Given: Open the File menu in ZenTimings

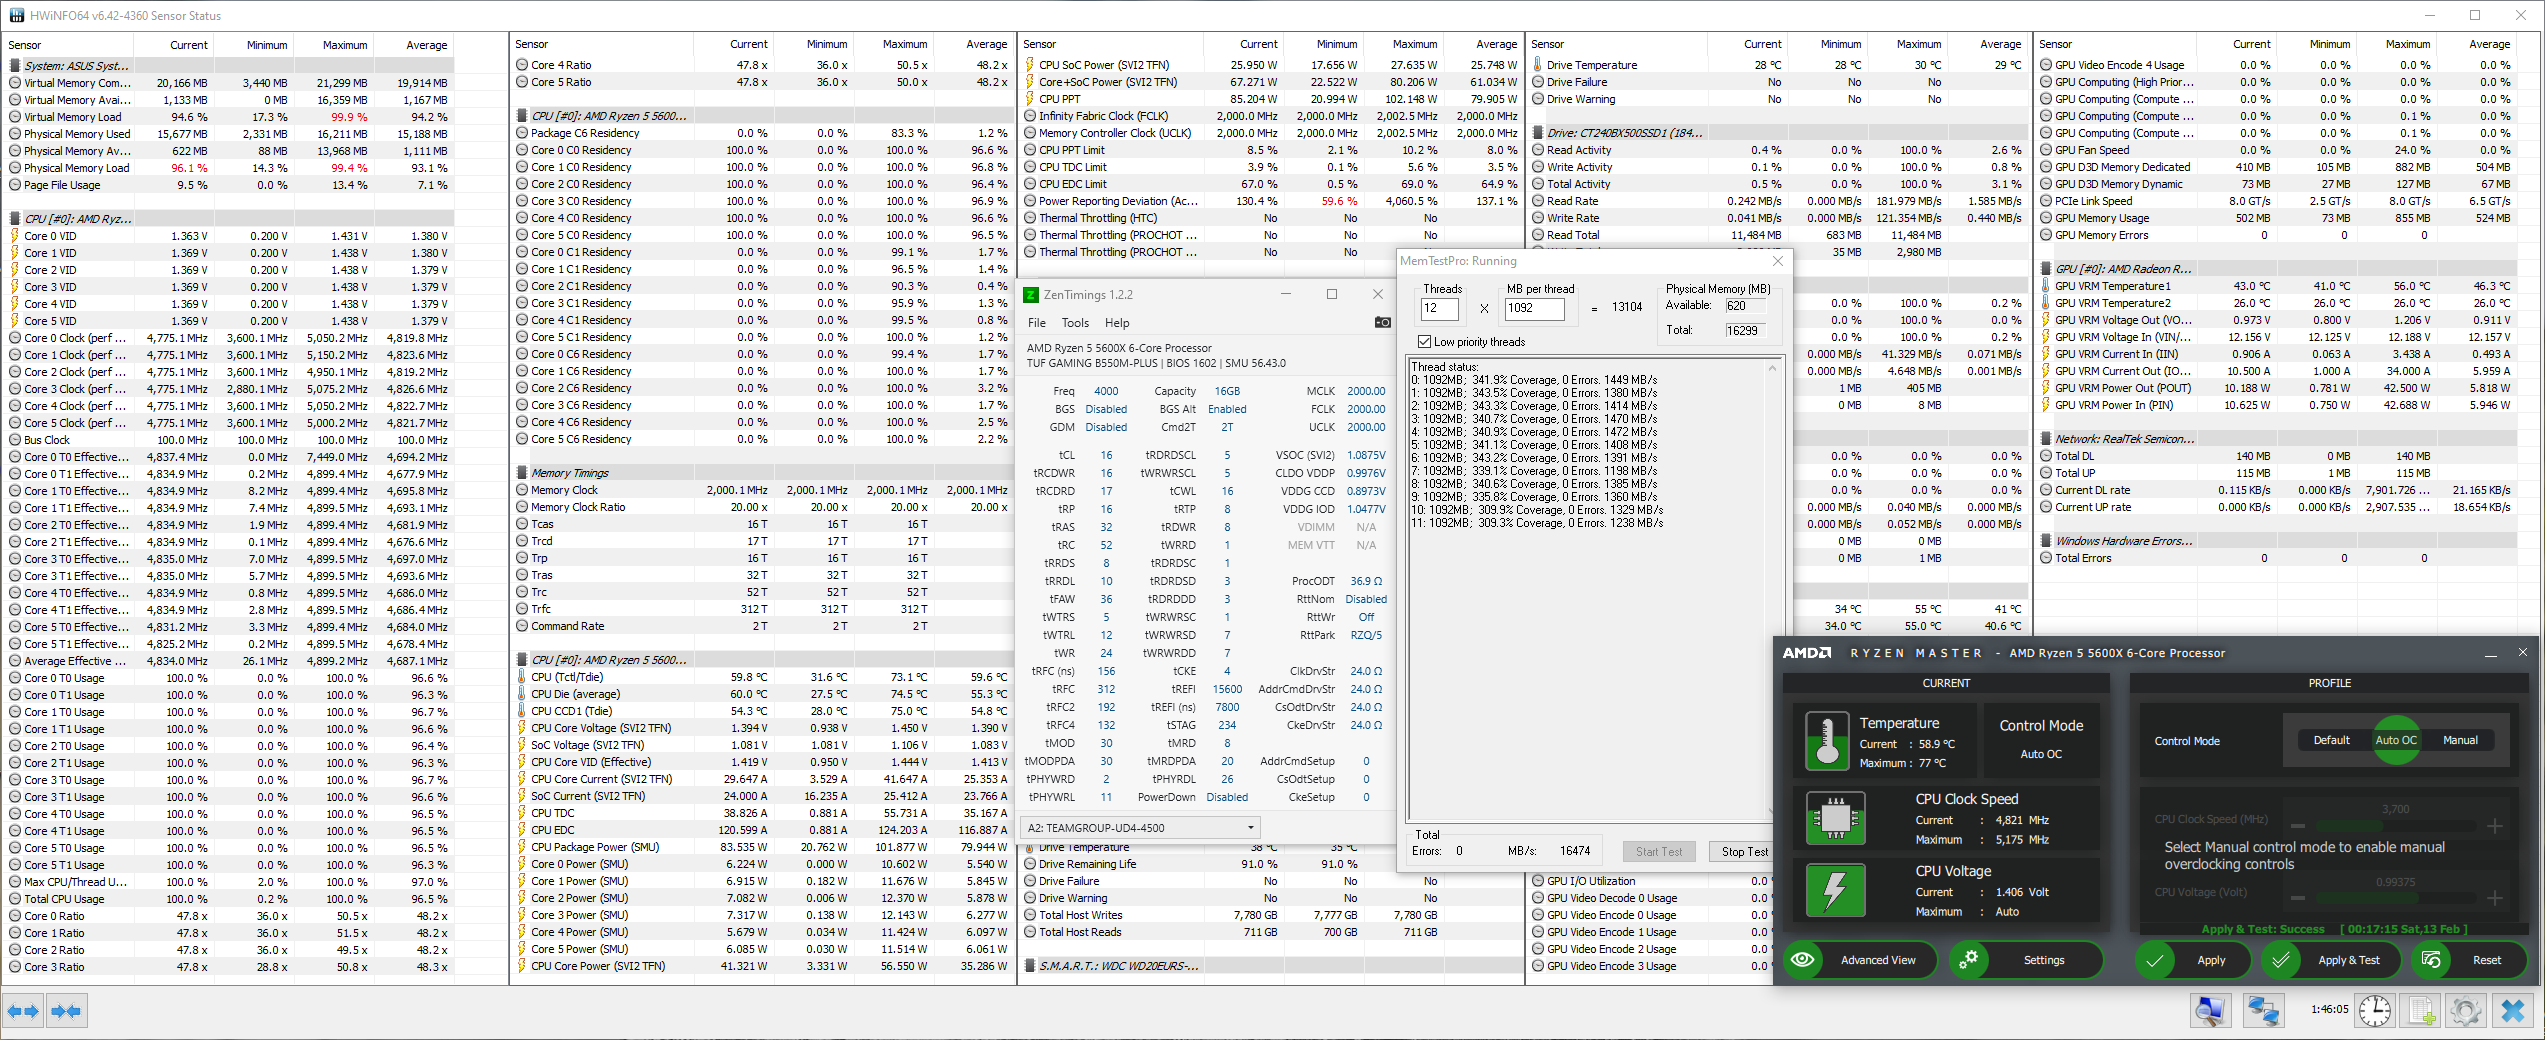Looking at the screenshot, I should coord(1037,323).
